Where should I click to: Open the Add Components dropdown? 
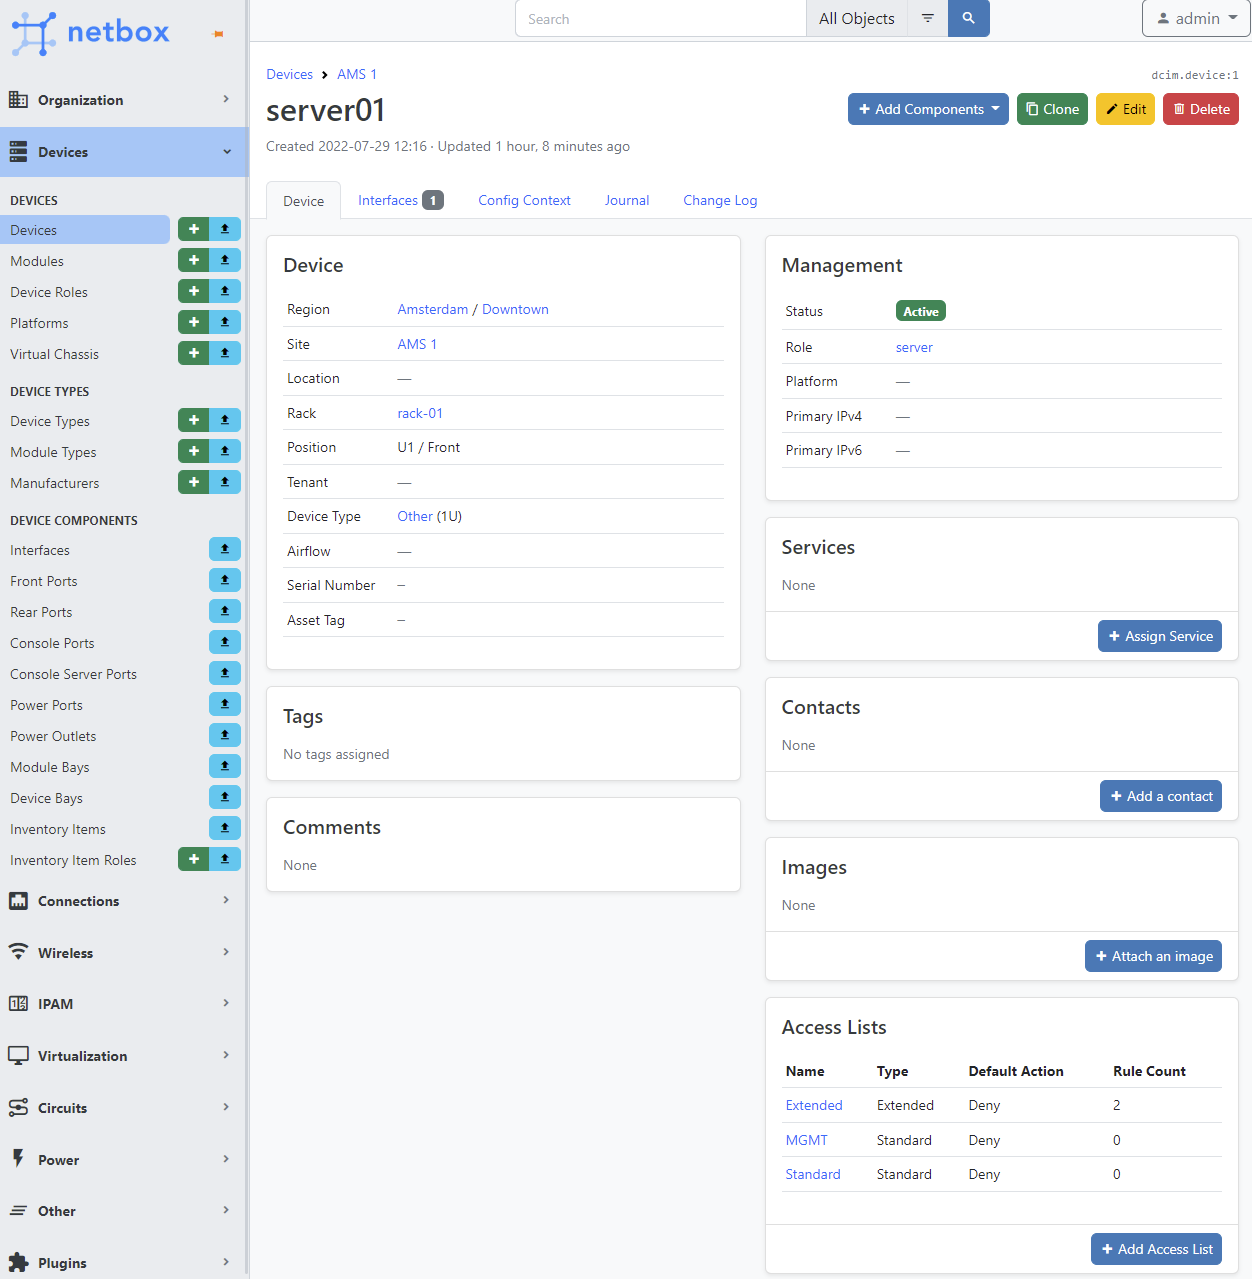[928, 109]
